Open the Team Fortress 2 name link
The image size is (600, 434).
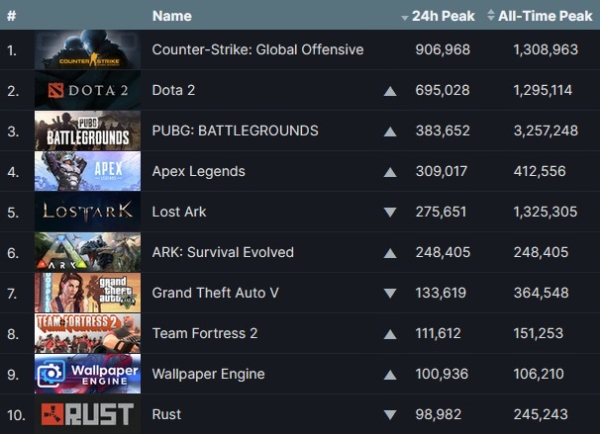pyautogui.click(x=205, y=333)
